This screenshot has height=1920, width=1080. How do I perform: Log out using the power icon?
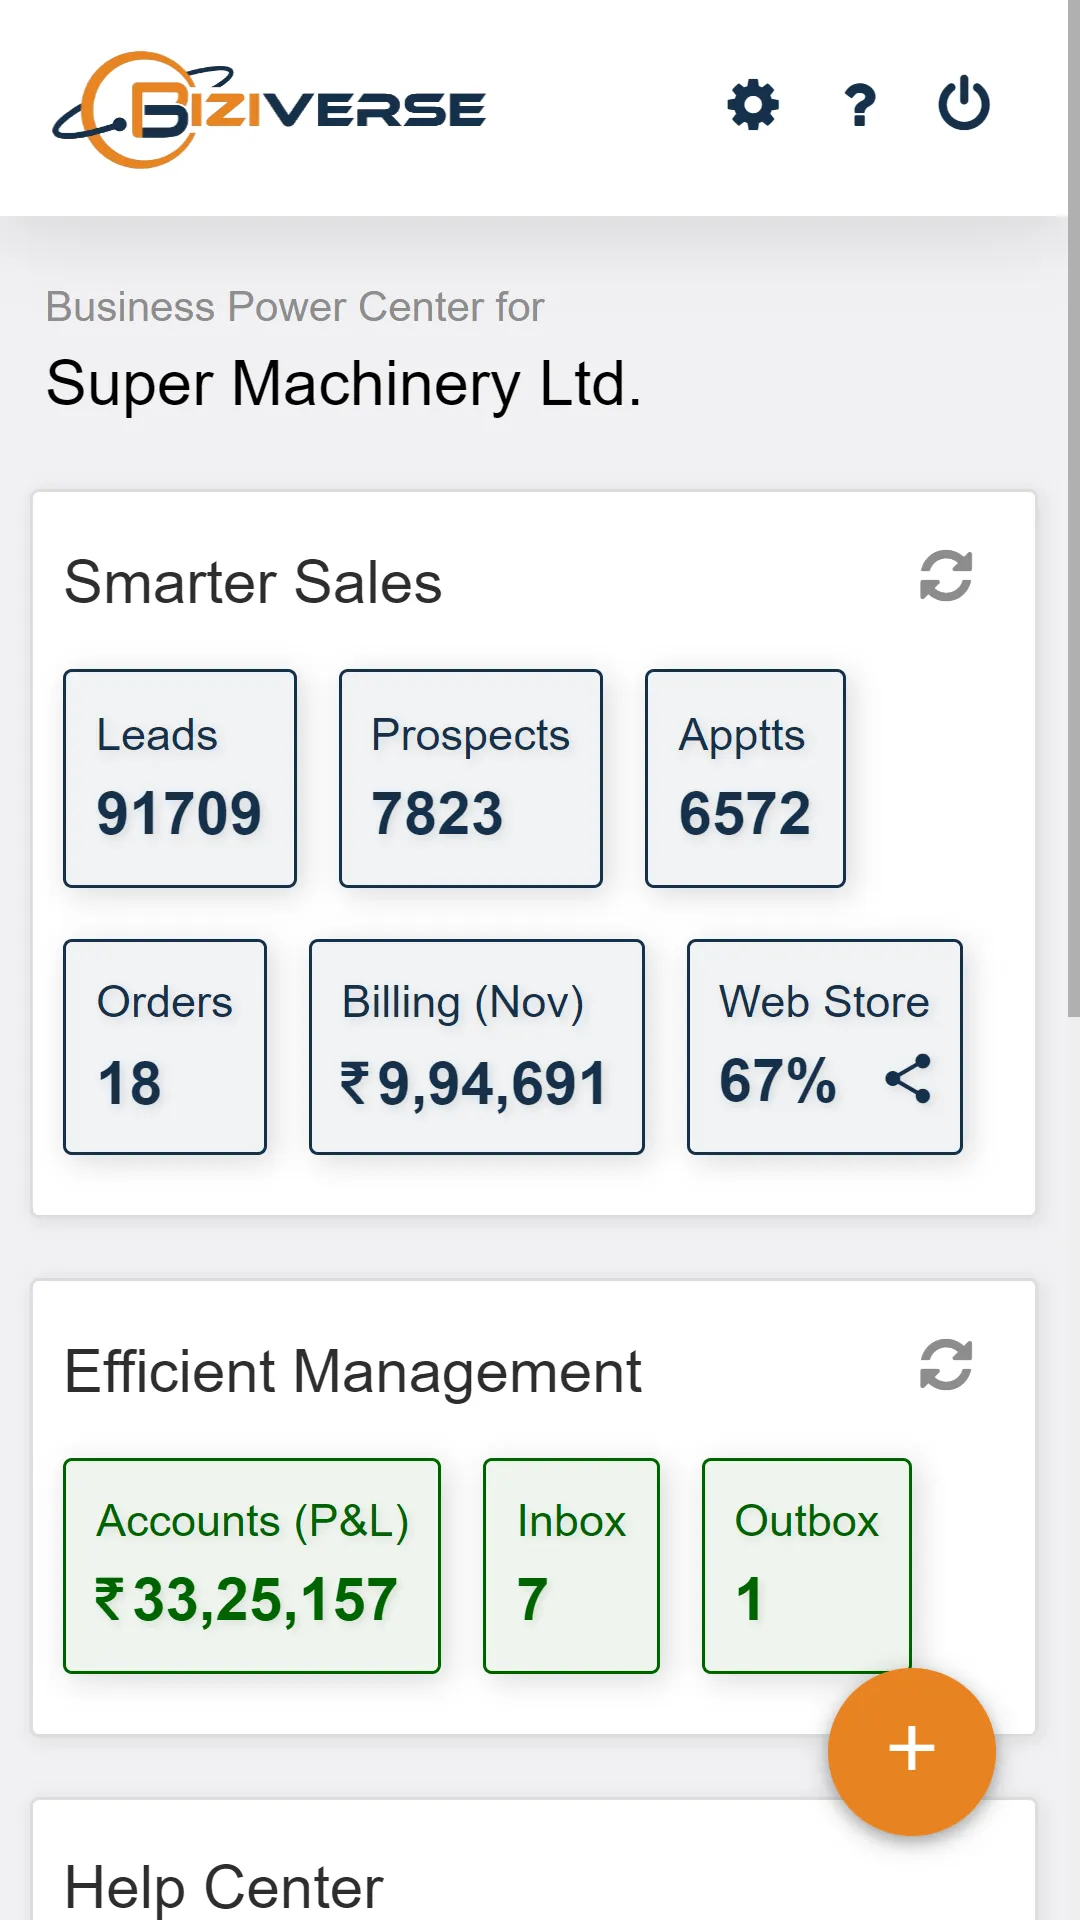click(964, 104)
